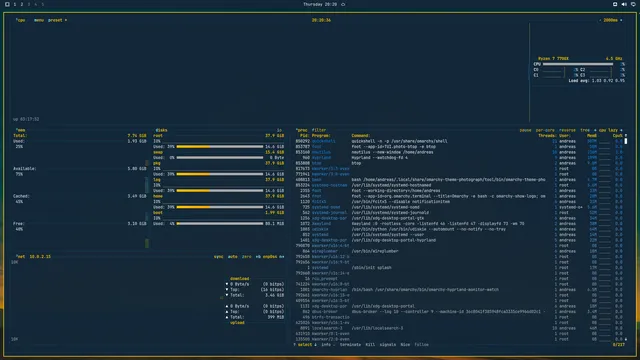Select the systemd-hostnamed process row
Viewport: 640px width, 360px height.
459,185
